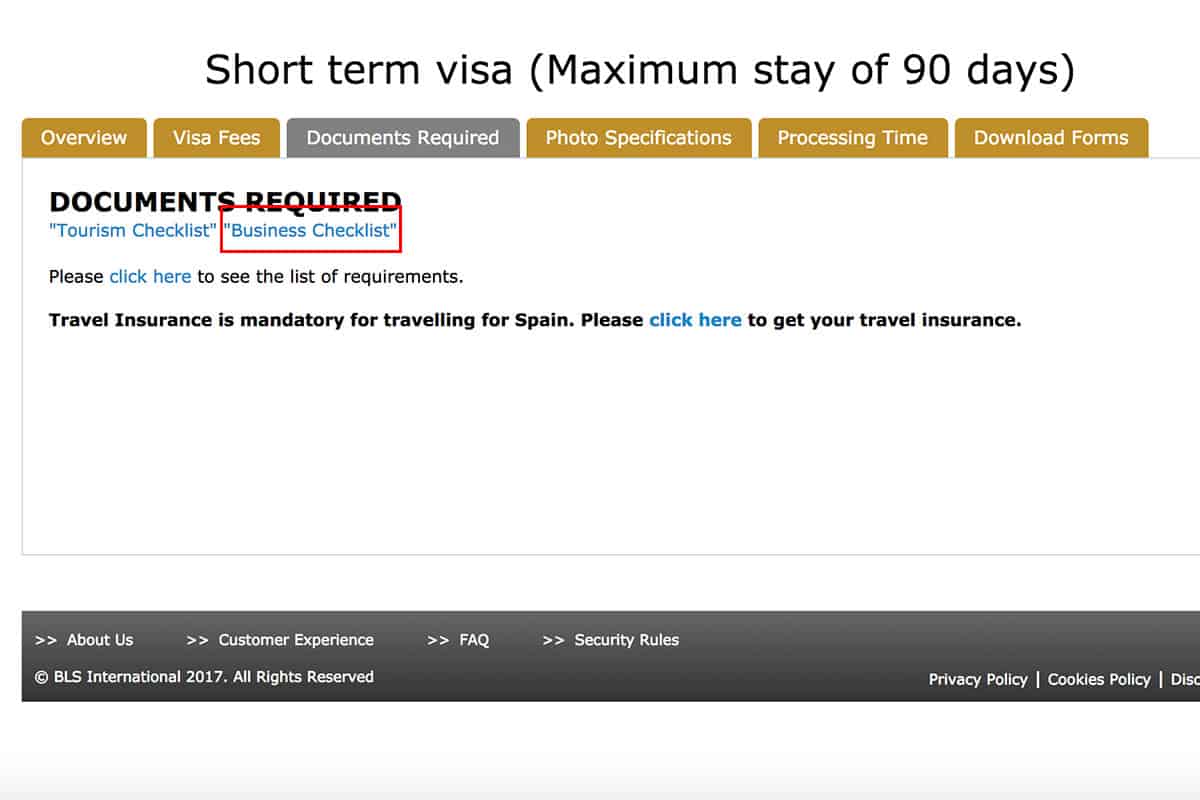Click the arrows icon before Security Rules
This screenshot has height=800, width=1200.
553,640
